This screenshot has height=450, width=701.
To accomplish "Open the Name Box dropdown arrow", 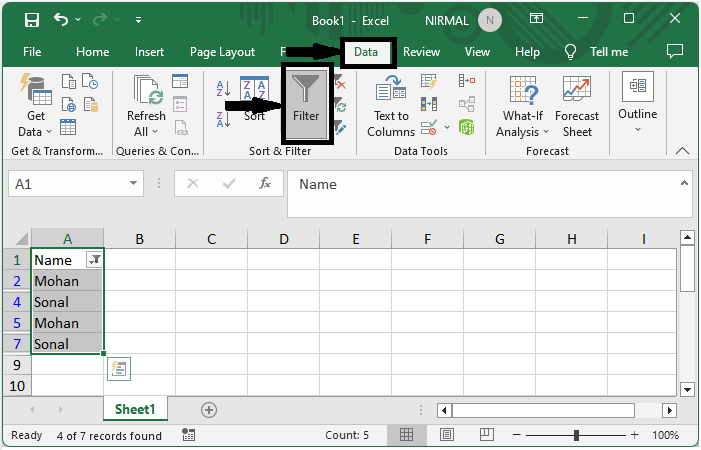I will [133, 183].
